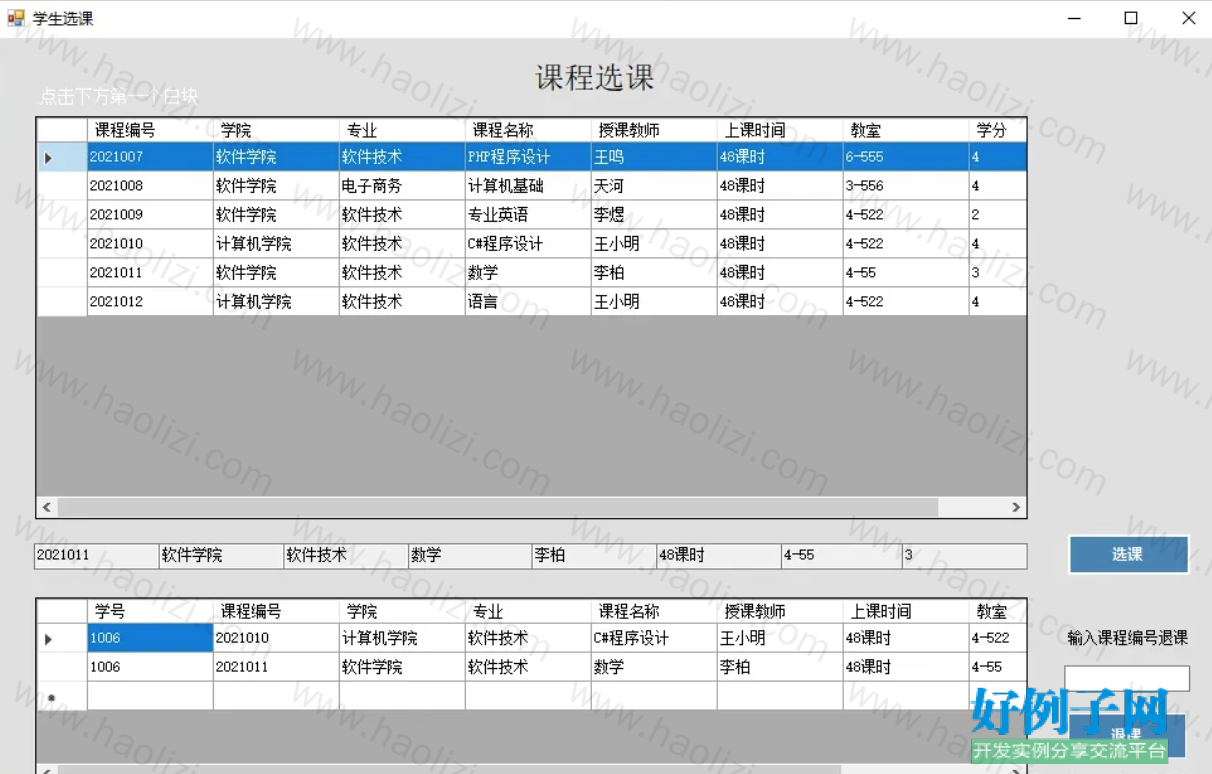This screenshot has width=1212, height=774.
Task: Click highlighted 1006 student number cell
Action: tap(150, 638)
